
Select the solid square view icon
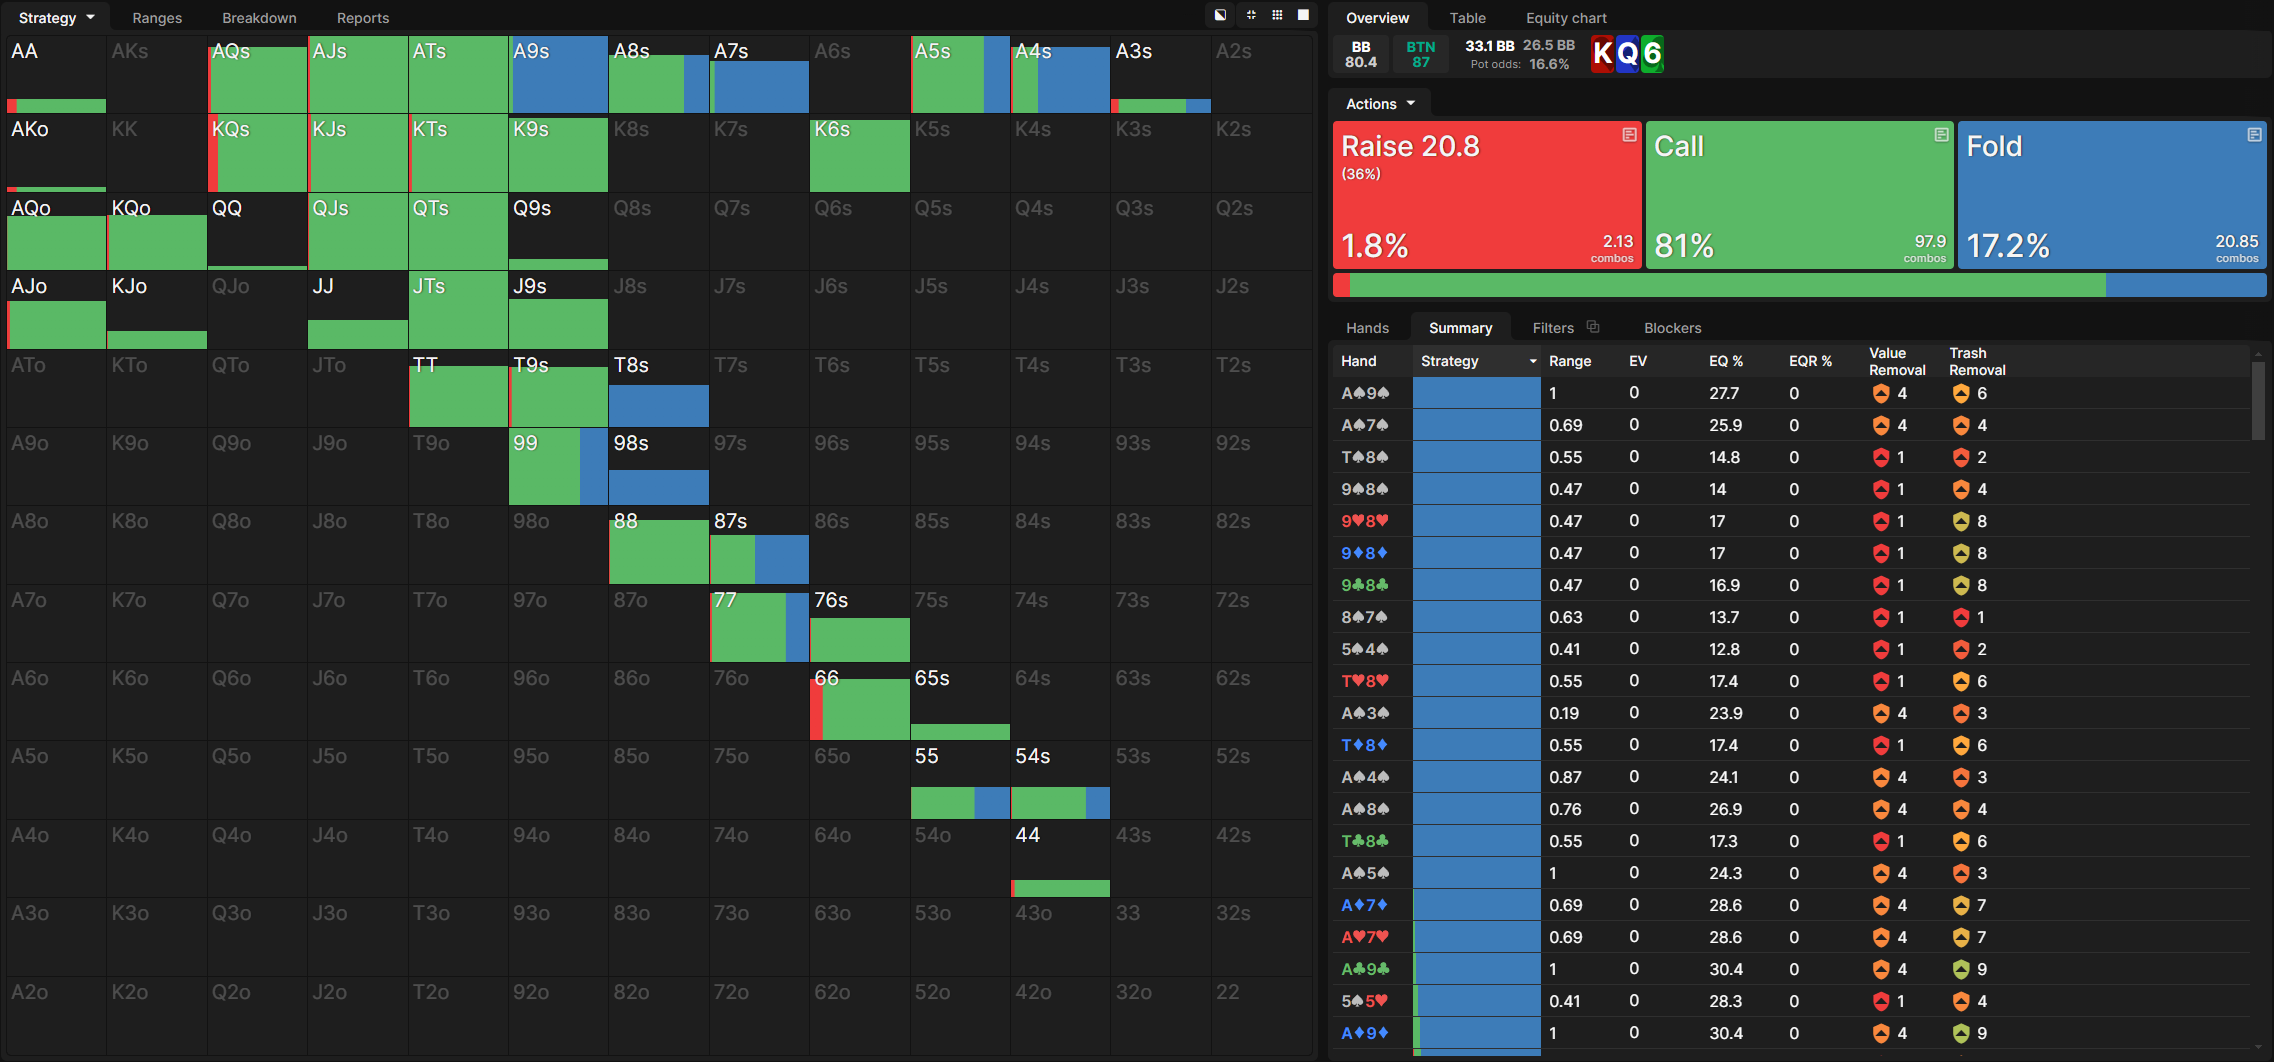coord(1303,15)
